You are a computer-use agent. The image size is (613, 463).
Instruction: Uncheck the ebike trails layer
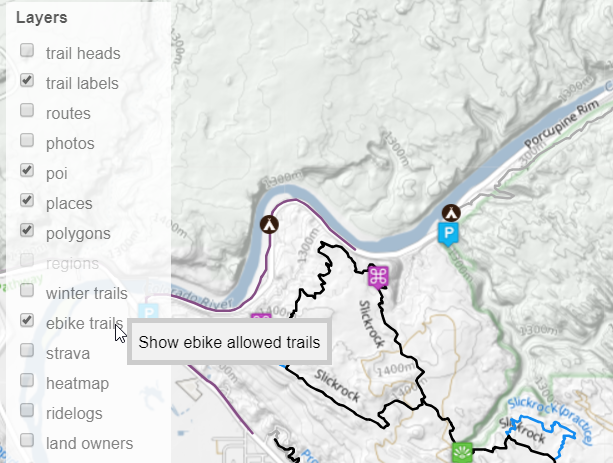[27, 320]
